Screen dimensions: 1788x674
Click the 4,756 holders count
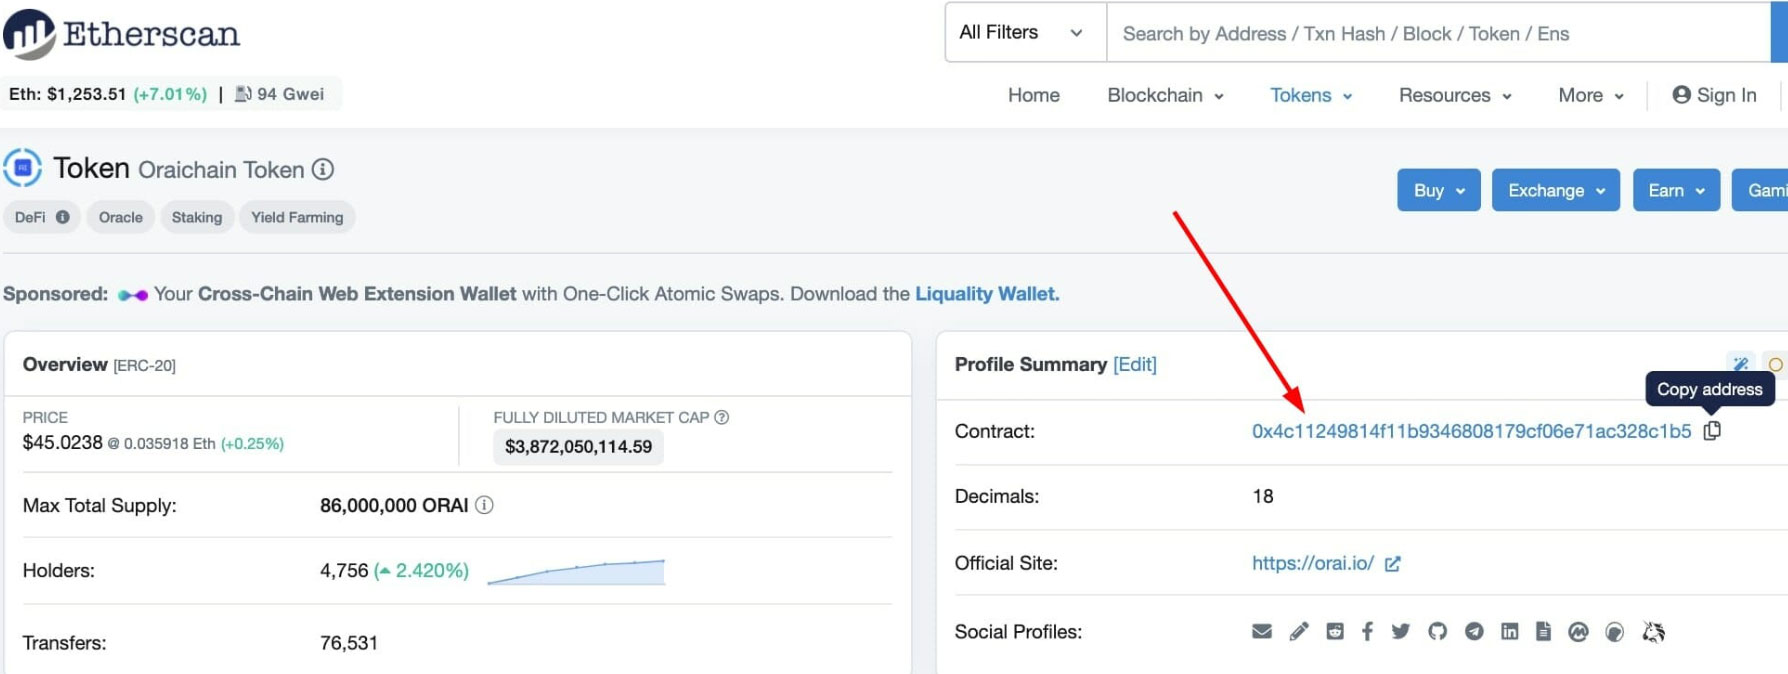(344, 570)
